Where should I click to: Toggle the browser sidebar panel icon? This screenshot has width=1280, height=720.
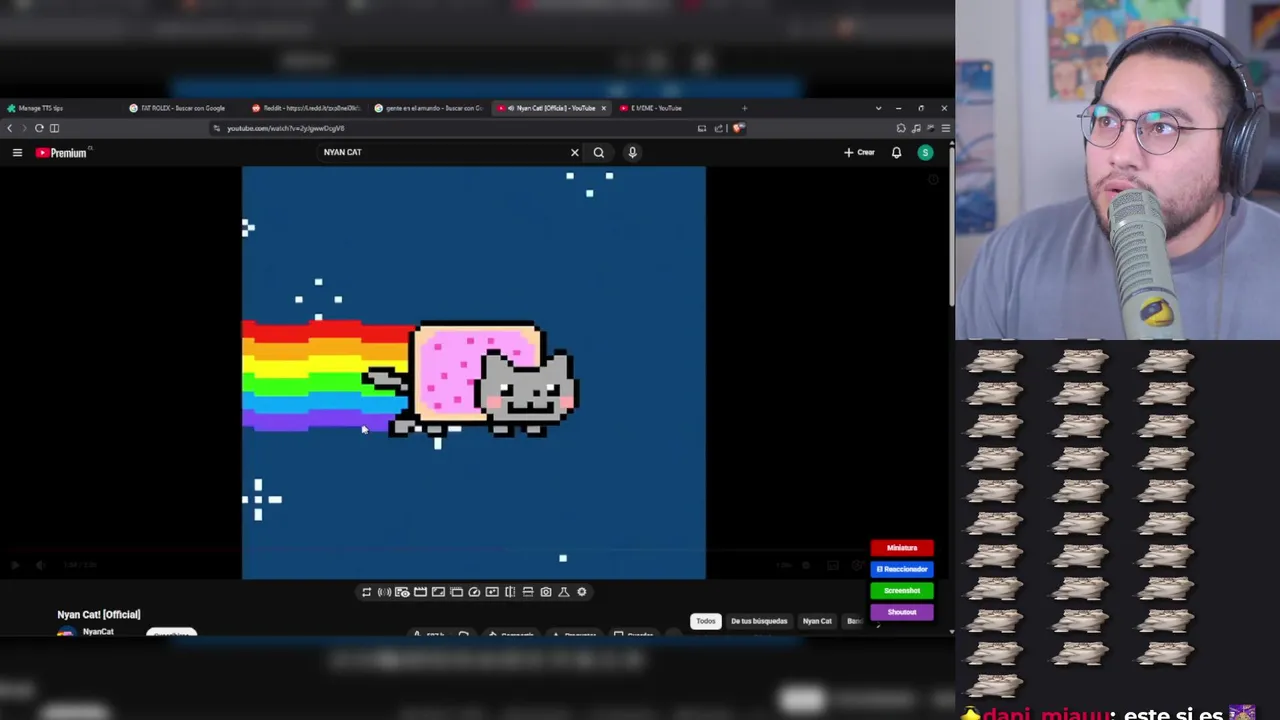point(55,128)
